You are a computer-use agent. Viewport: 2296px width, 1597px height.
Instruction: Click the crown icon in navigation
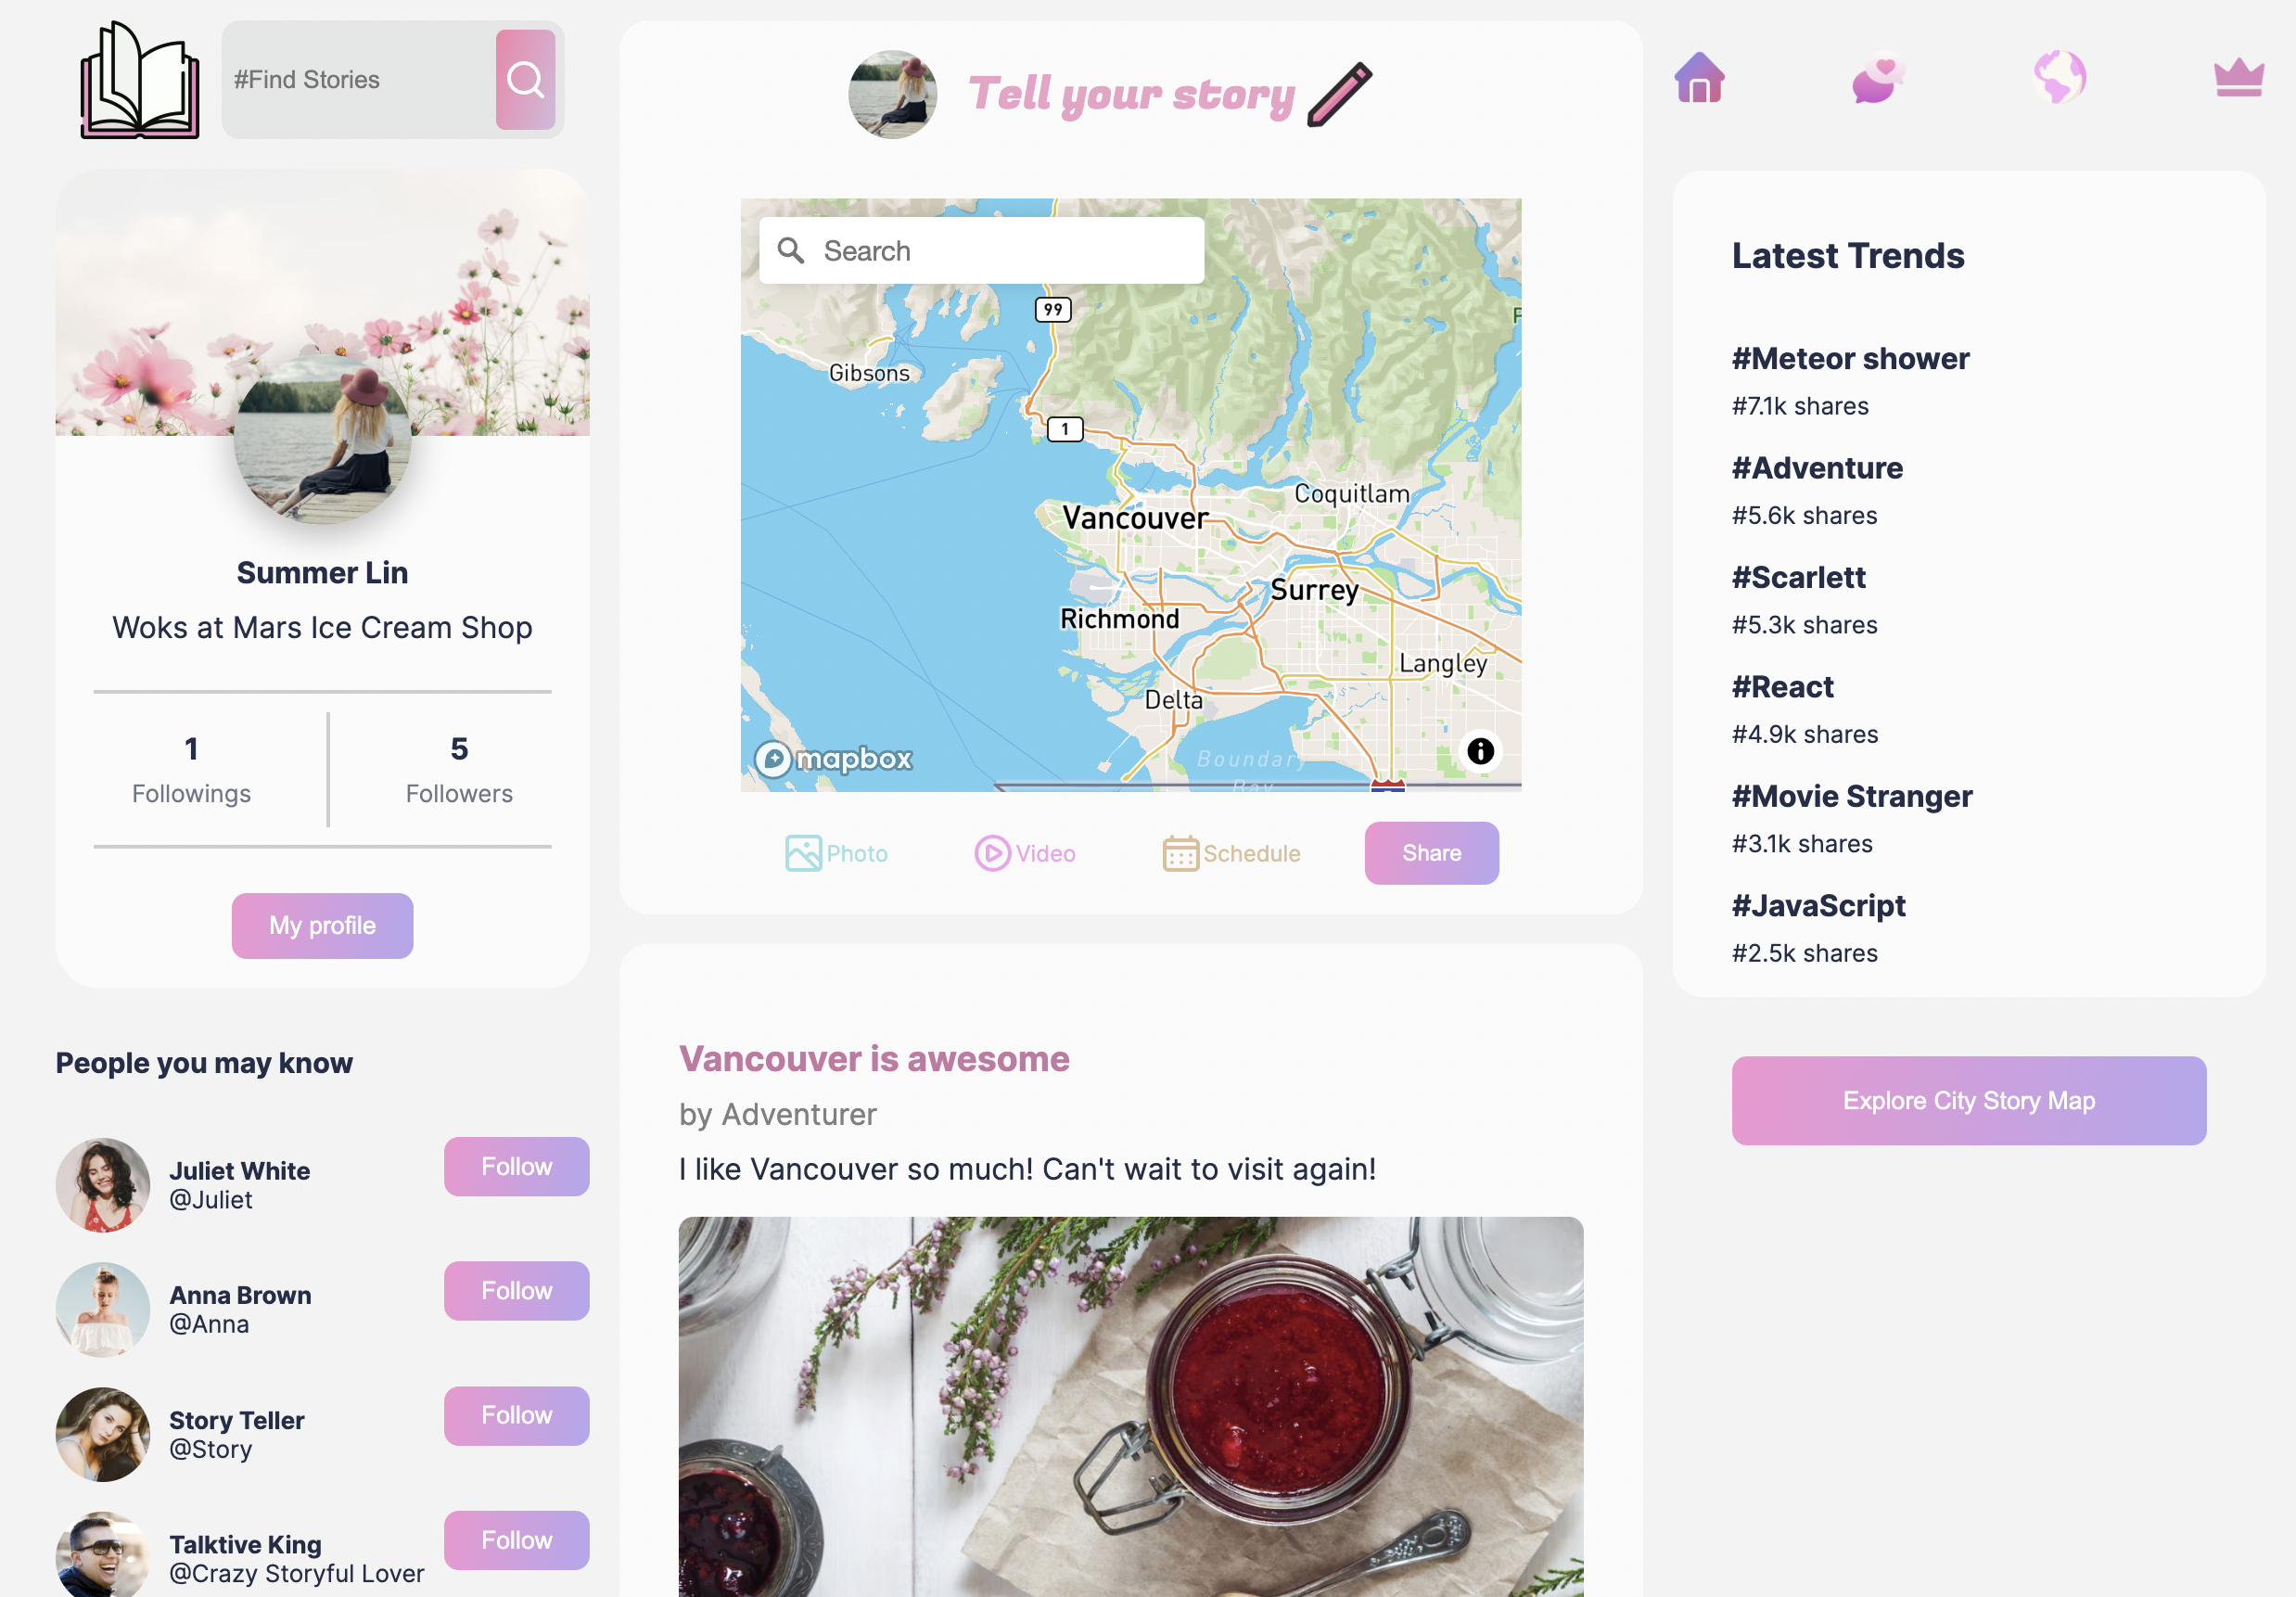pos(2239,77)
